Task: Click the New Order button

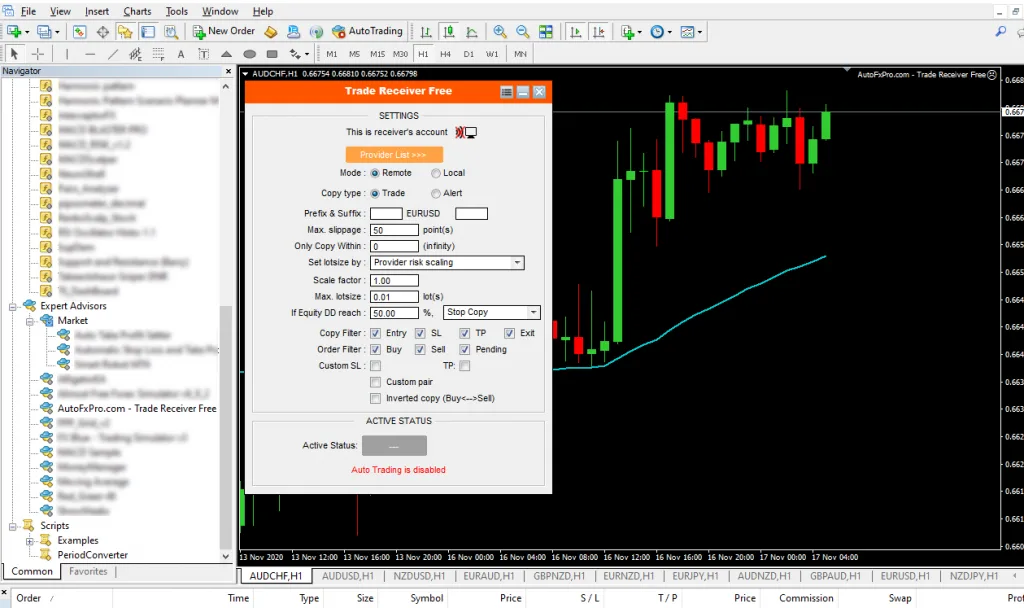Action: (x=223, y=31)
